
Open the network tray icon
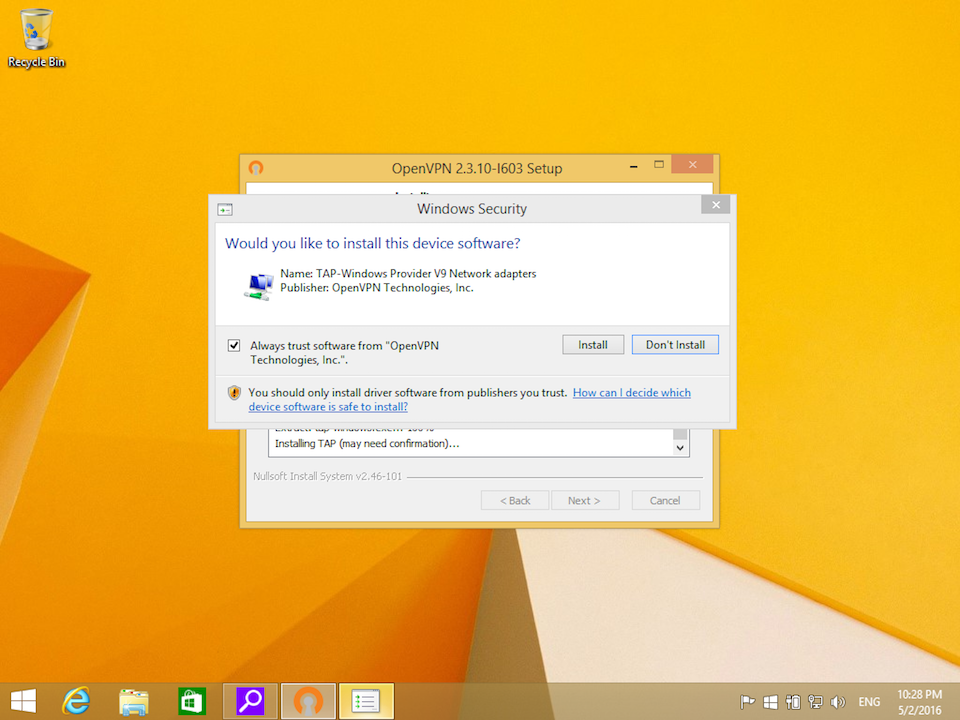(815, 702)
